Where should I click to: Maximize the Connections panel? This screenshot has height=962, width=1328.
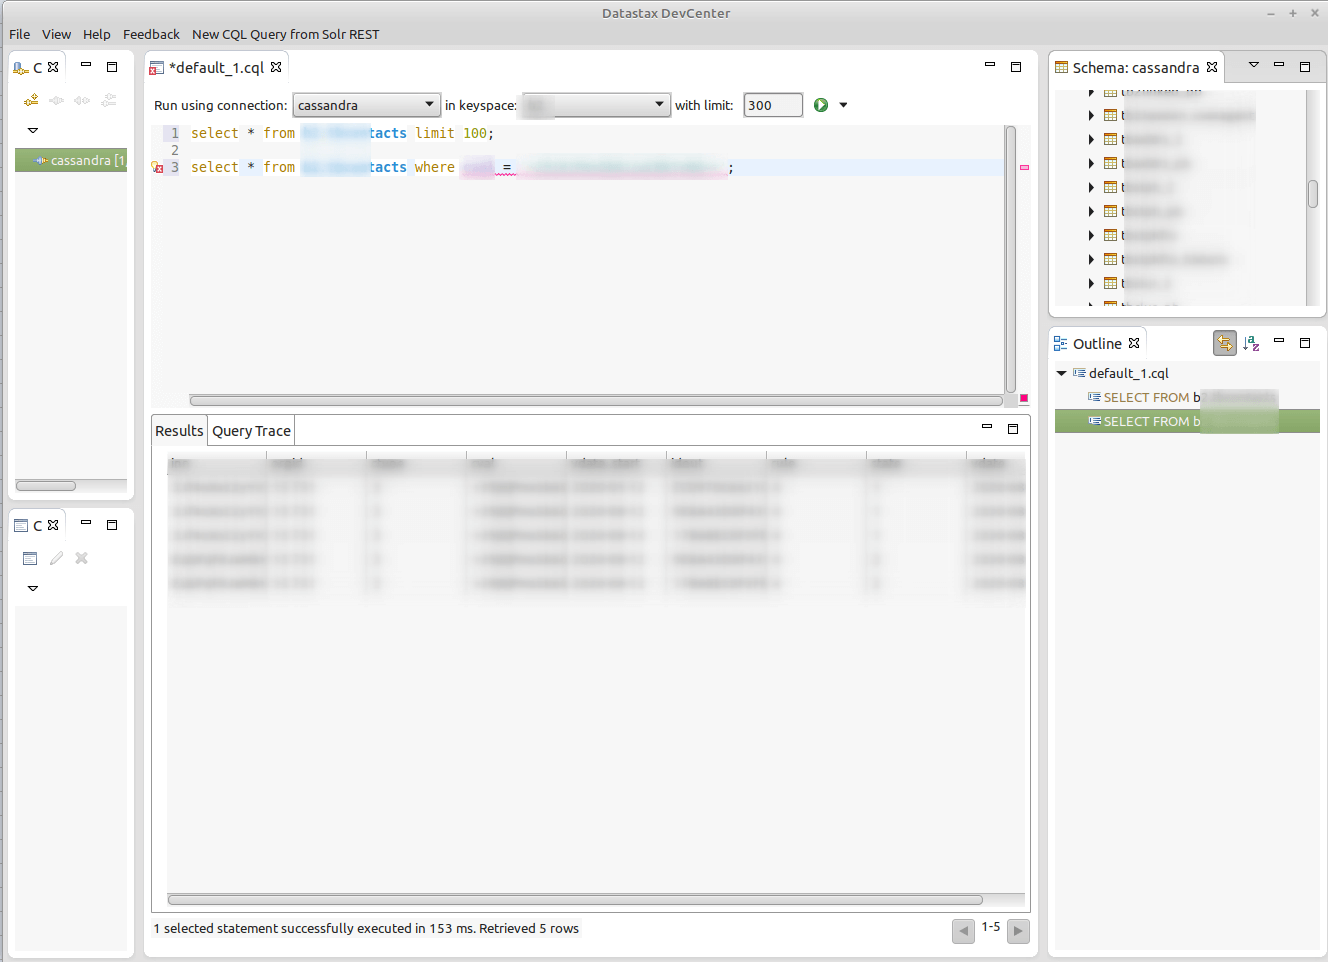(112, 67)
